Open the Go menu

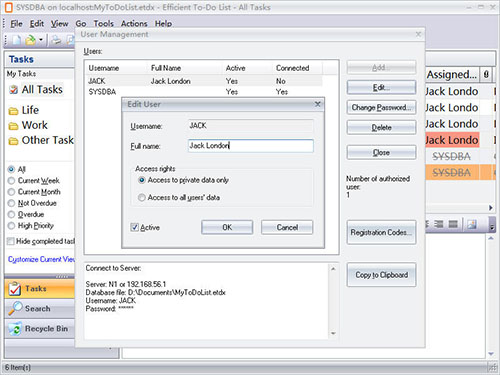81,24
